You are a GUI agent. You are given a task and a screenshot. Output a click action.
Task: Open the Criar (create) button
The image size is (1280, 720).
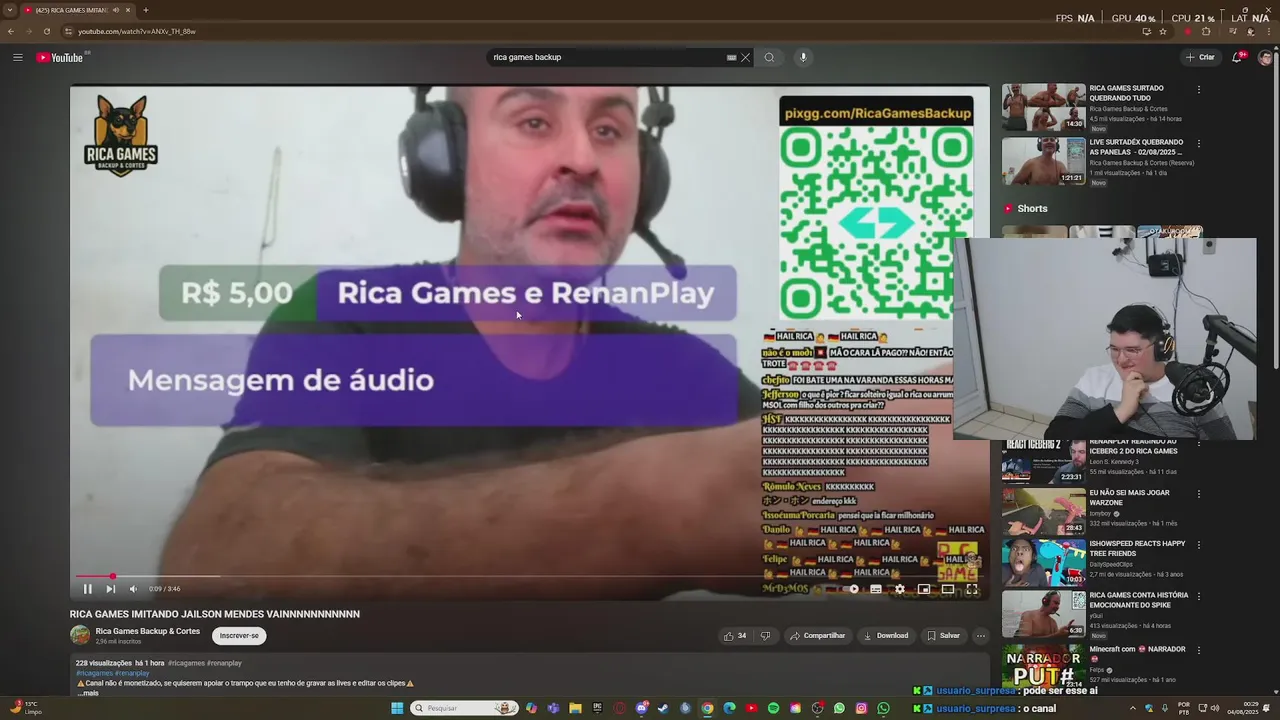click(1200, 57)
